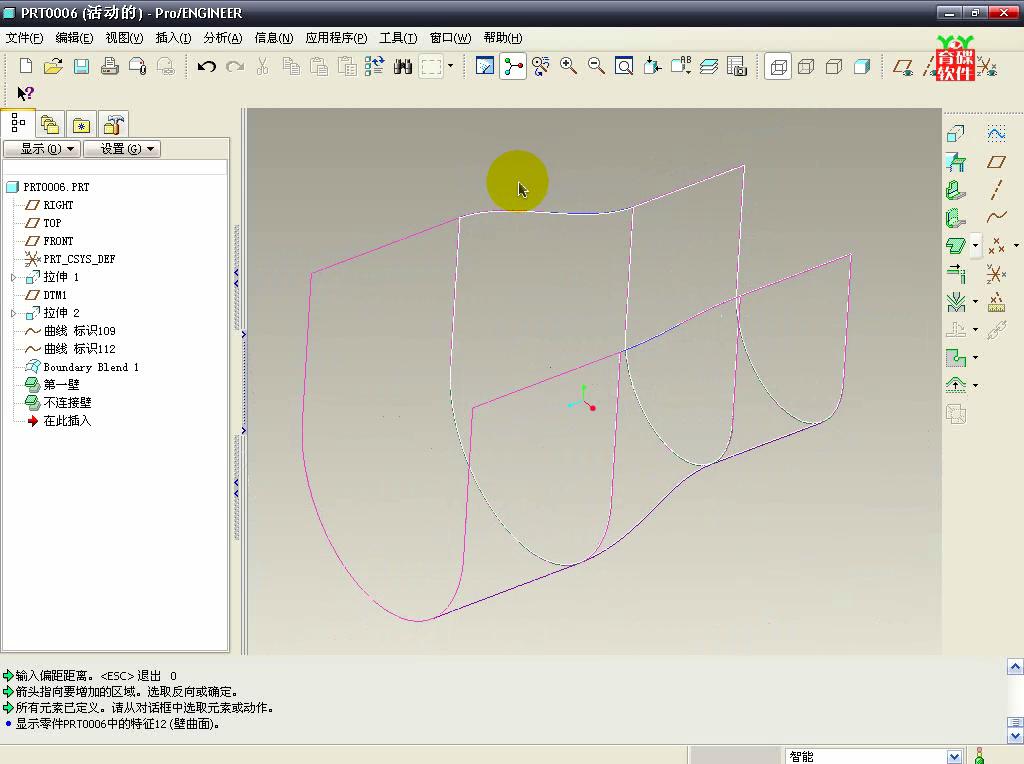
Task: Create a datum plane from right toolbar
Action: (x=997, y=162)
